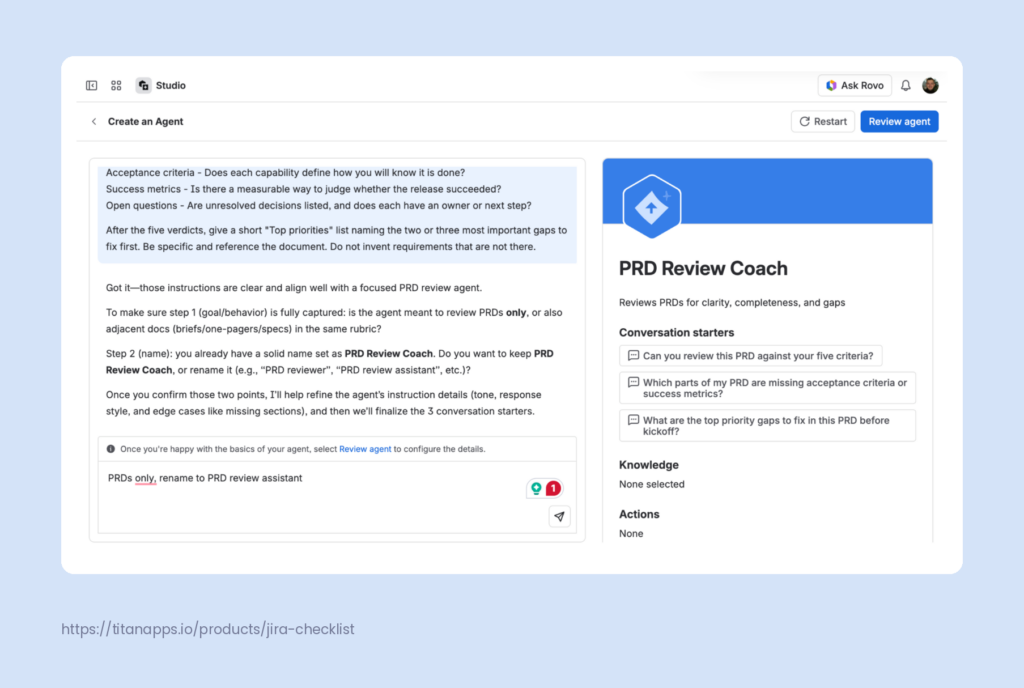Select starter about top priority gaps
The height and width of the screenshot is (688, 1024).
click(x=767, y=426)
